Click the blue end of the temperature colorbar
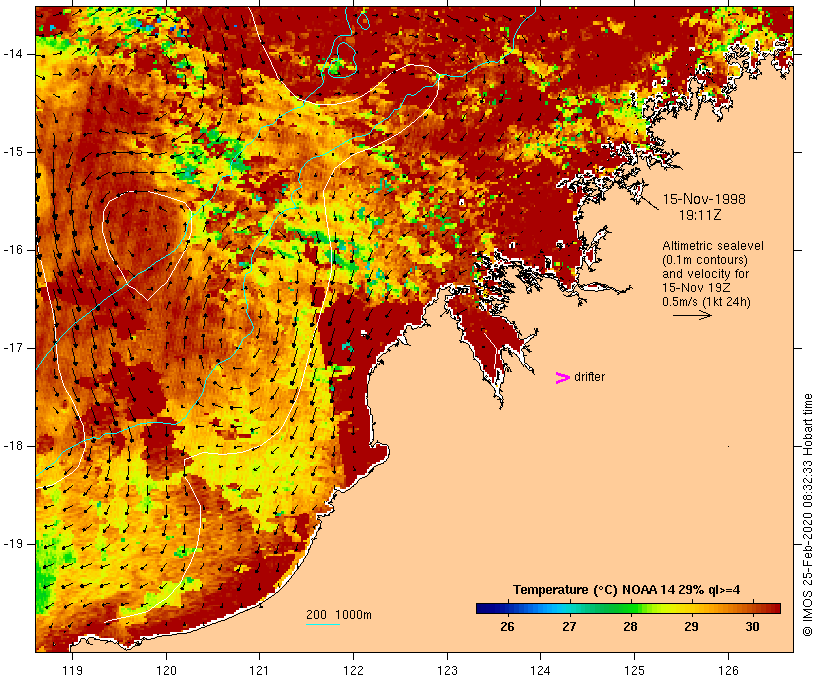This screenshot has width=820, height=680. tap(486, 608)
